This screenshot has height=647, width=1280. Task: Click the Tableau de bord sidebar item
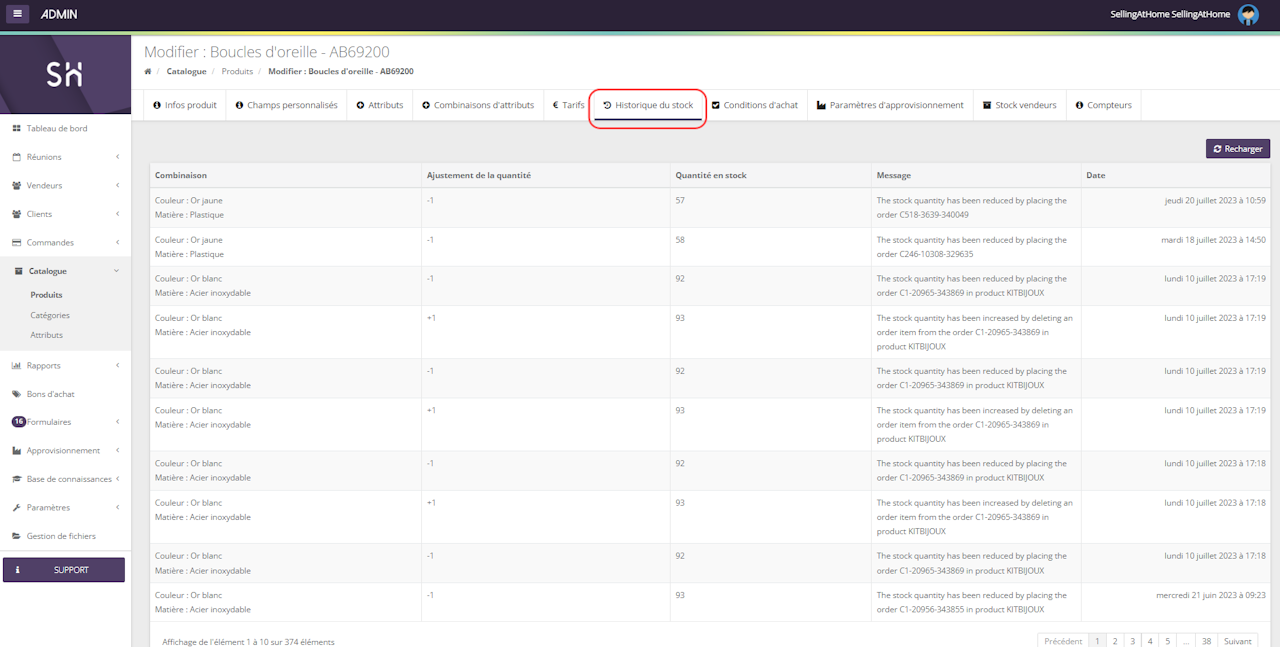click(56, 129)
